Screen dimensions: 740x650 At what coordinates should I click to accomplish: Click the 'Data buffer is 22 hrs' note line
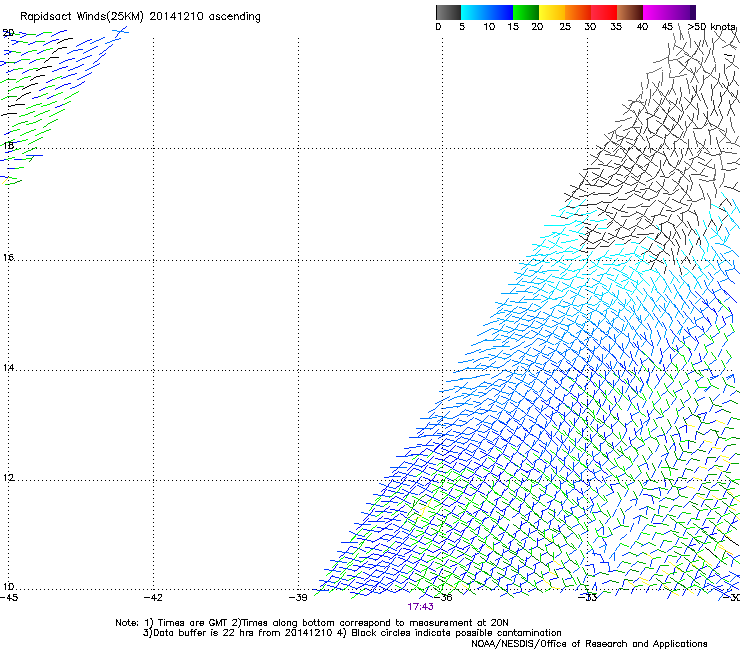[352, 633]
